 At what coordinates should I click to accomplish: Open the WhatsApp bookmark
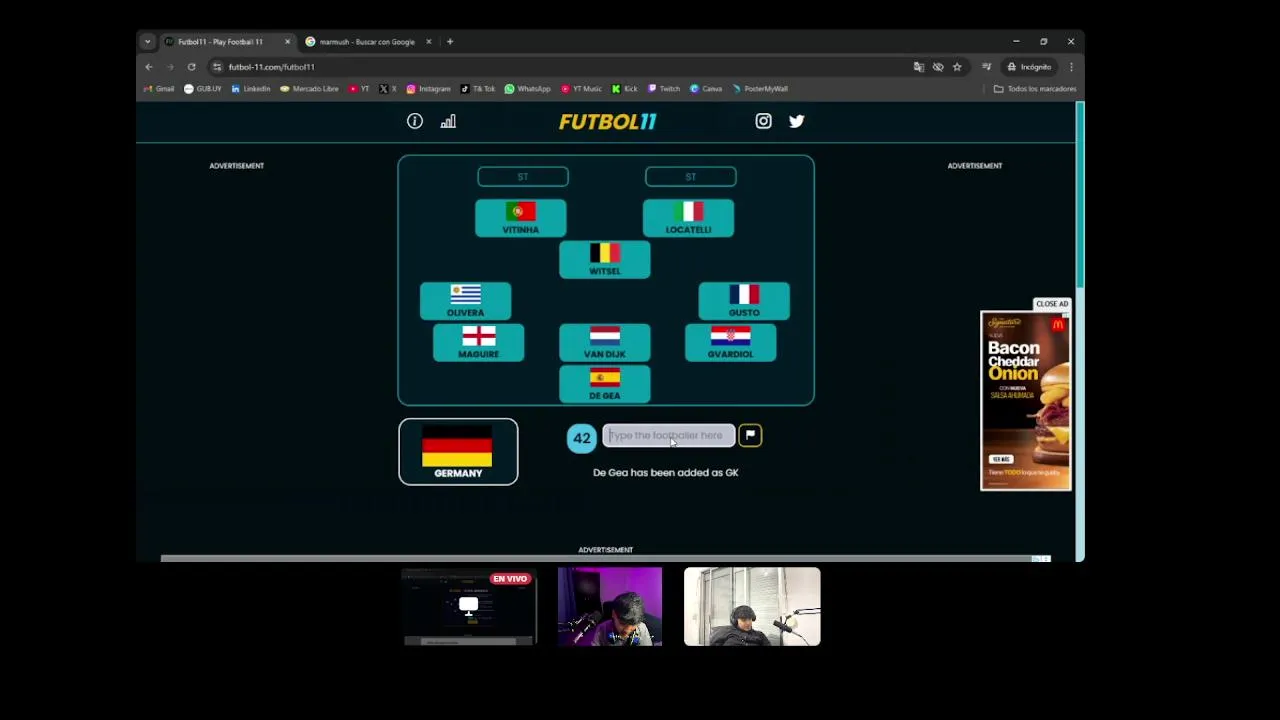tap(527, 89)
